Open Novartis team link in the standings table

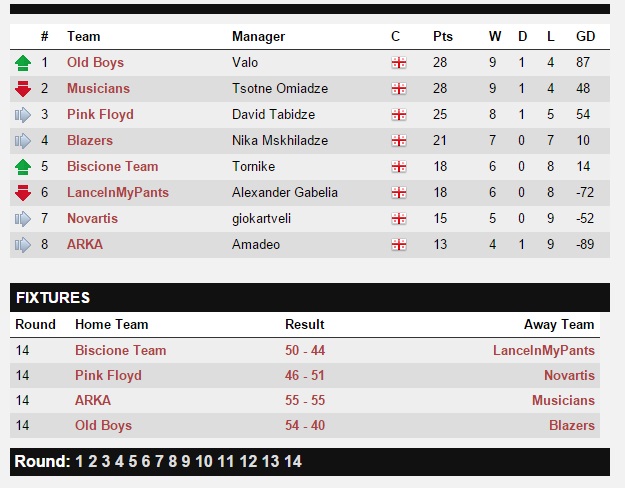tap(92, 218)
